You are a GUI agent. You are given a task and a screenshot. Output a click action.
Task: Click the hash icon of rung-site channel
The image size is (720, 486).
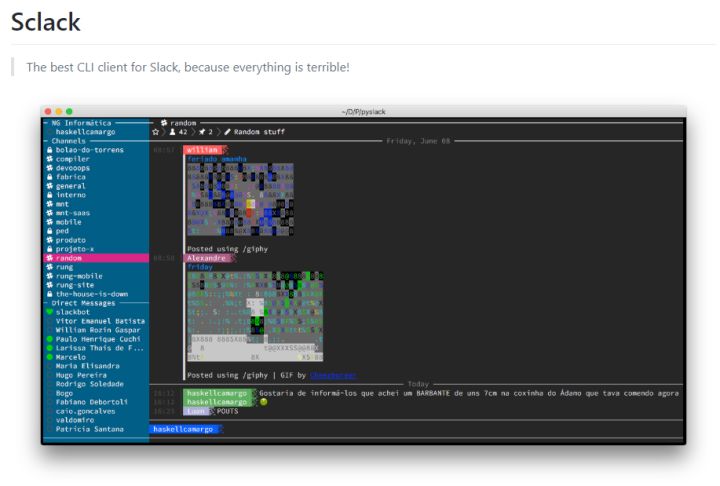[50, 285]
